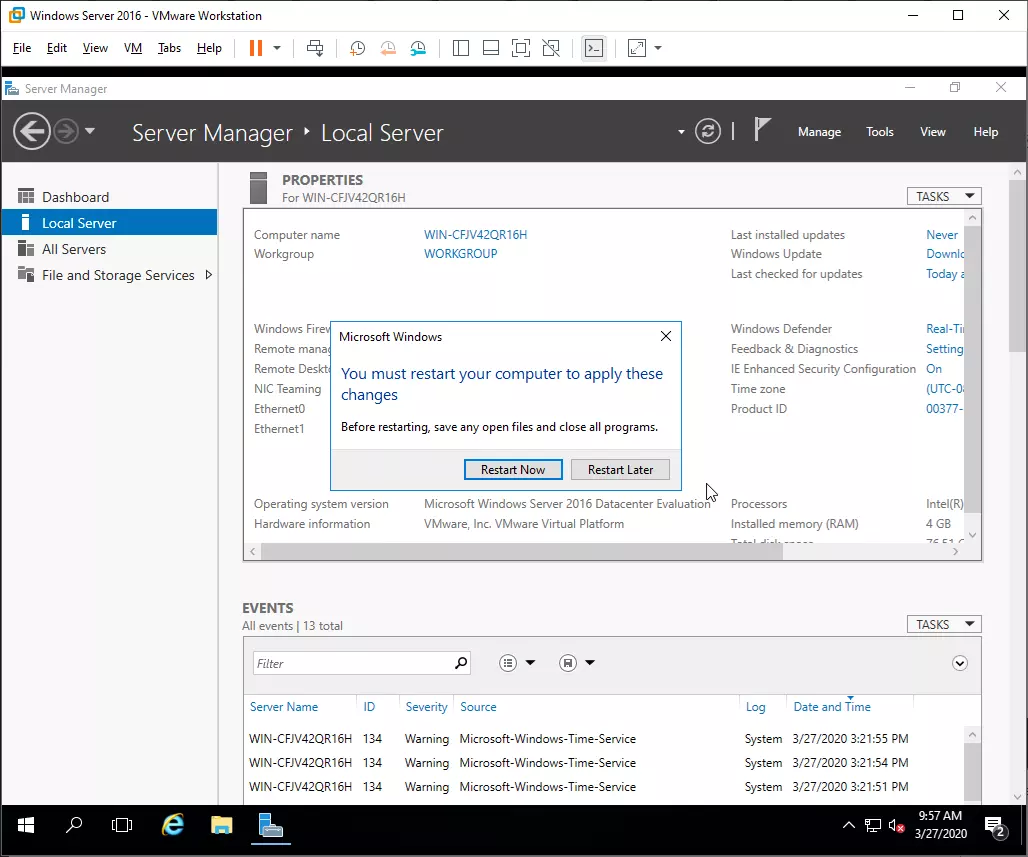The width and height of the screenshot is (1028, 857).
Task: Launch Internet Explorer from taskbar
Action: coord(173,826)
